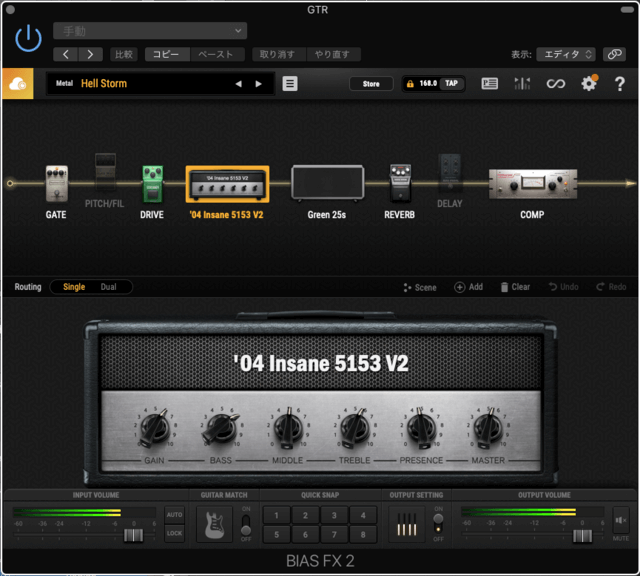Edit the 168.0 tempo value
640x576 pixels.
pyautogui.click(x=428, y=83)
